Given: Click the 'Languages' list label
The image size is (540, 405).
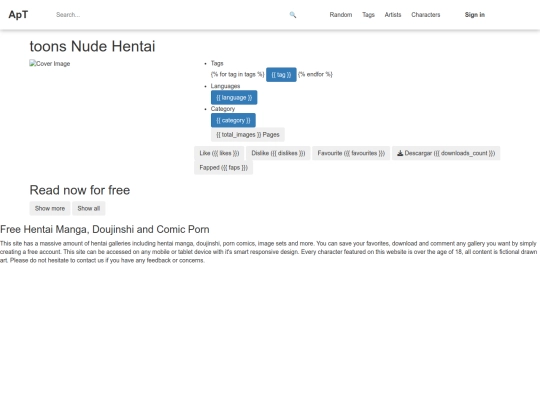Looking at the screenshot, I should (225, 86).
